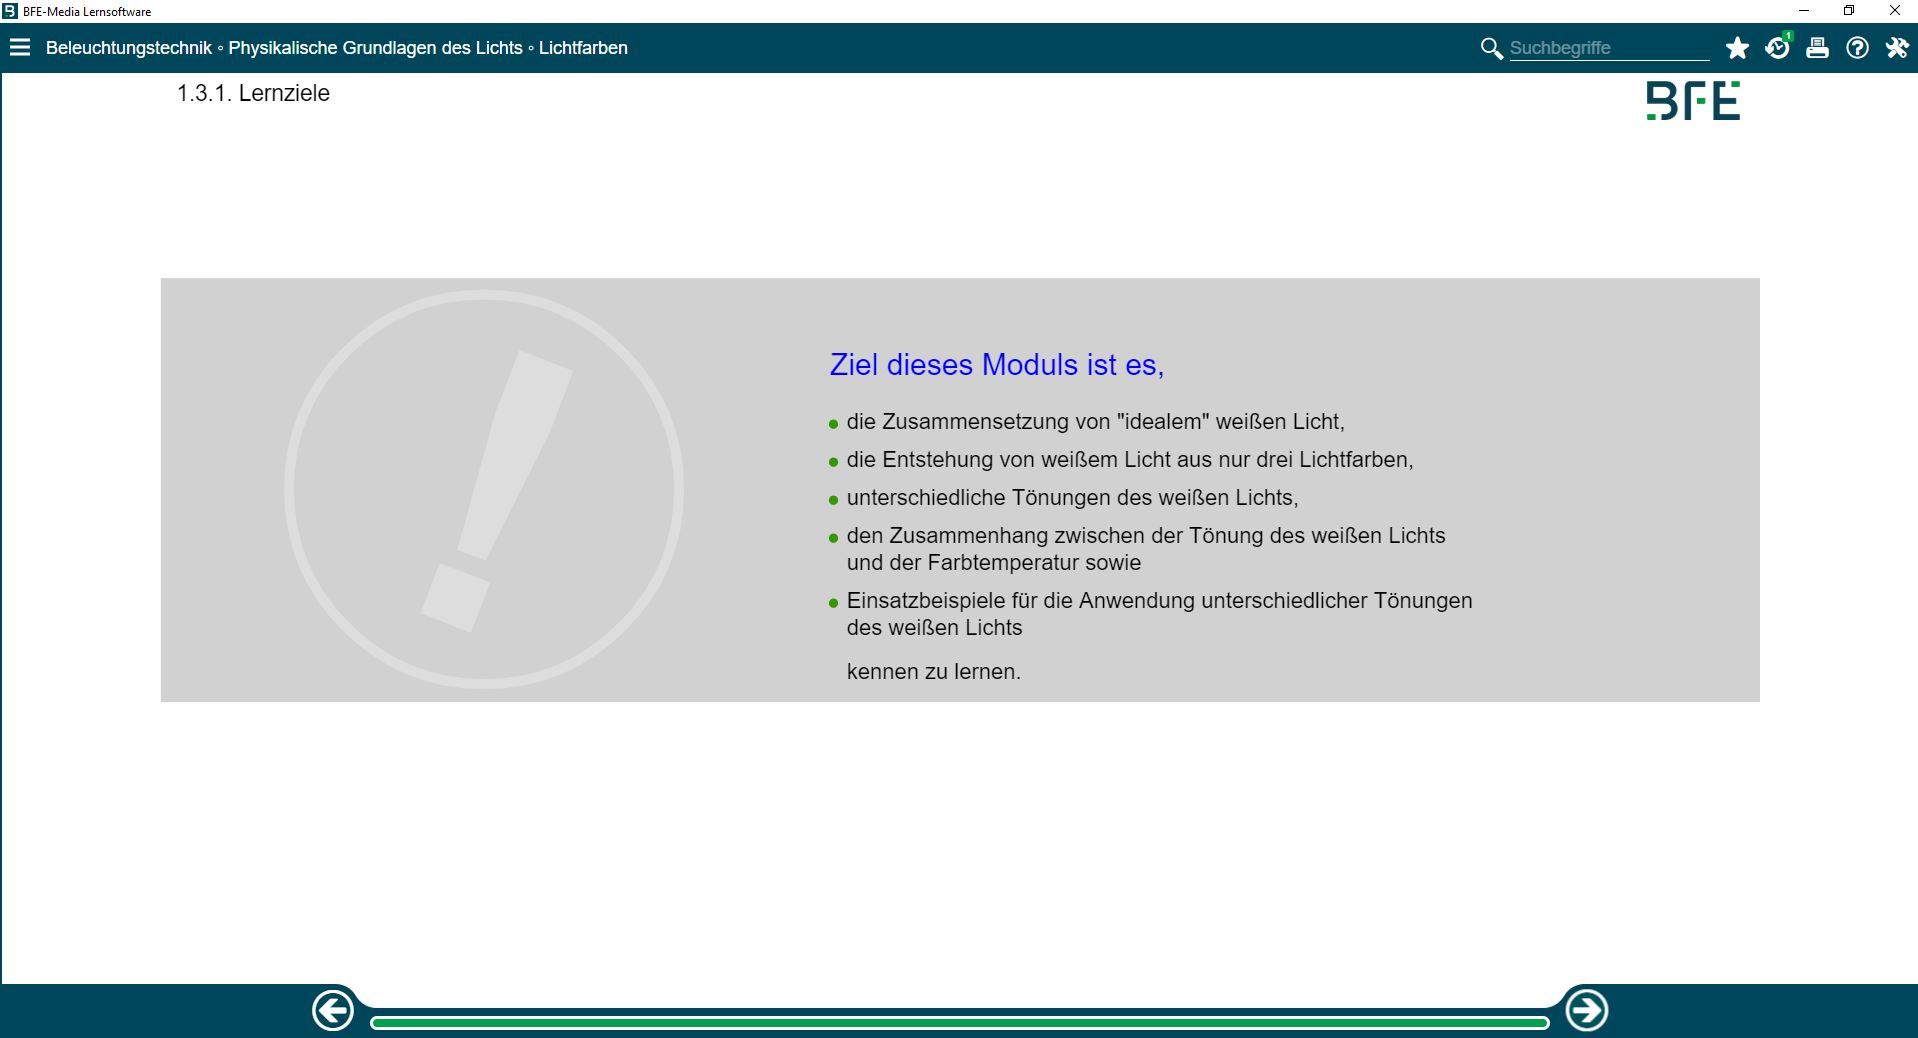Screen dimensions: 1918x1038
Task: Restore down the application window
Action: [x=1849, y=11]
